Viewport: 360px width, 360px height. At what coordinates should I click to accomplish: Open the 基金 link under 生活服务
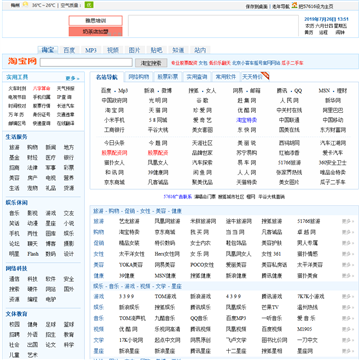14,158
